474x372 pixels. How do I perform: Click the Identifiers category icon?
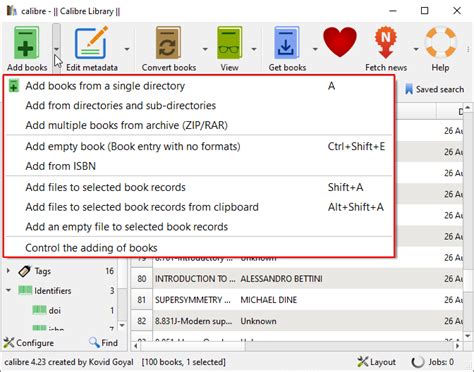point(25,290)
